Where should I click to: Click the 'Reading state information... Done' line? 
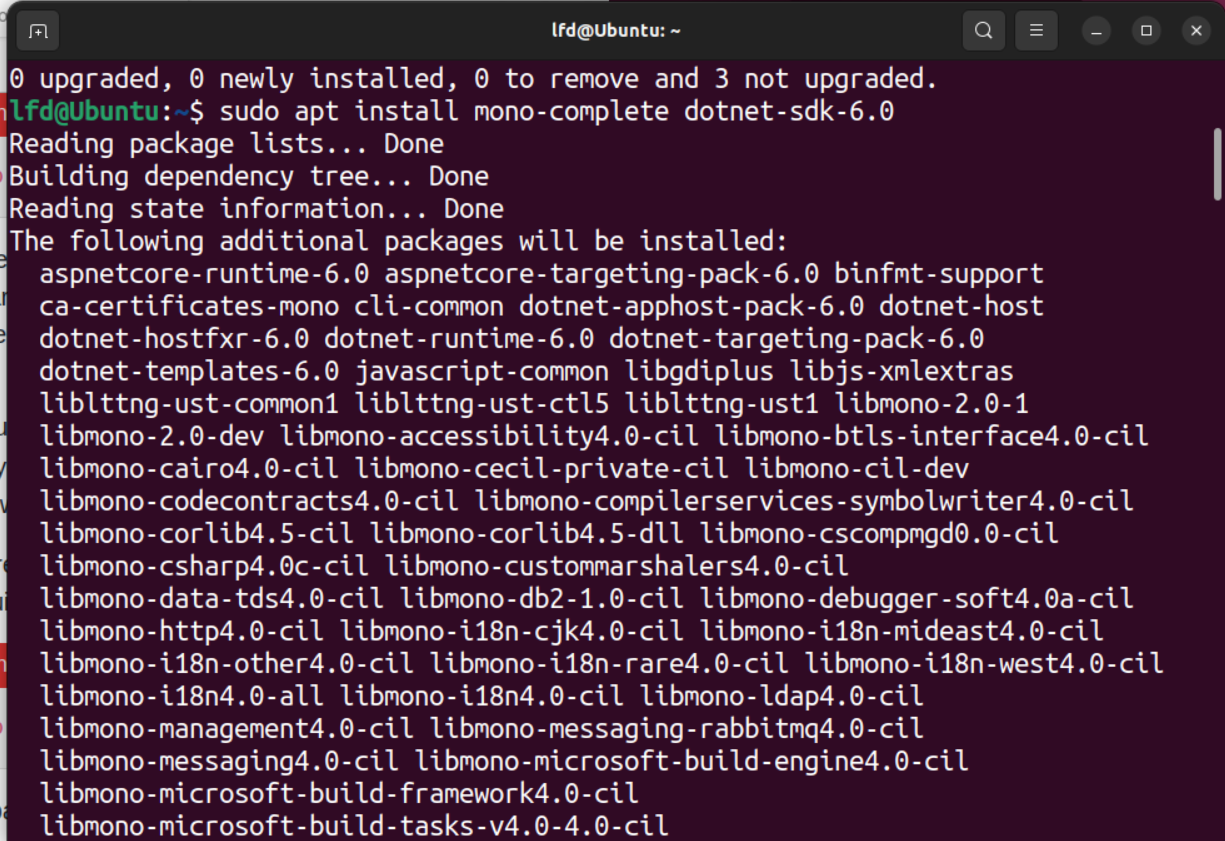point(256,209)
